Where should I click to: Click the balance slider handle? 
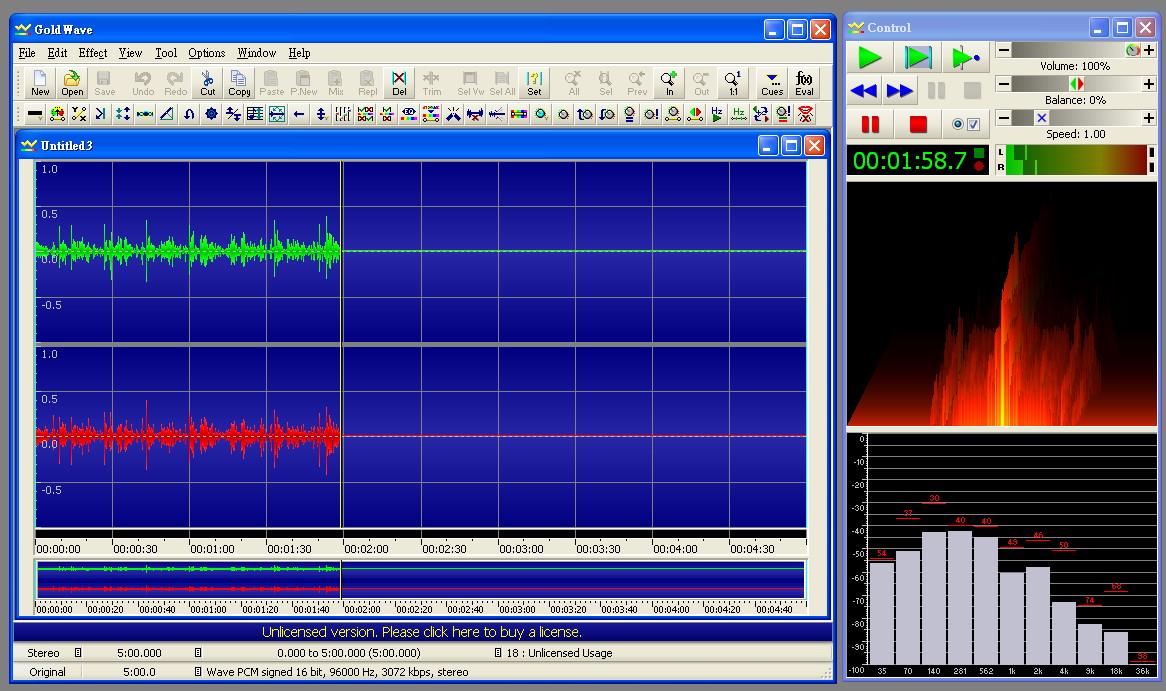[x=1076, y=84]
